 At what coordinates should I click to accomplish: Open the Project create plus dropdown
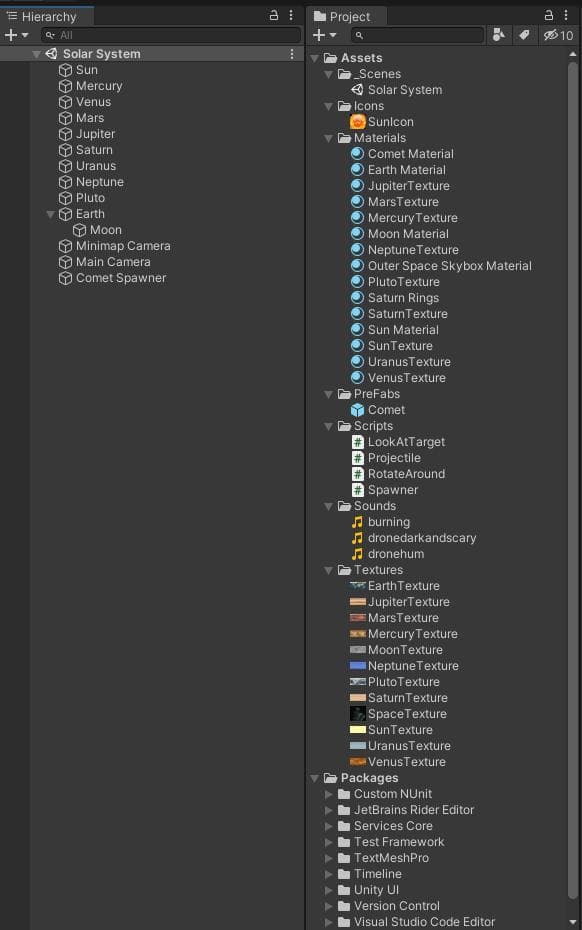coord(324,36)
